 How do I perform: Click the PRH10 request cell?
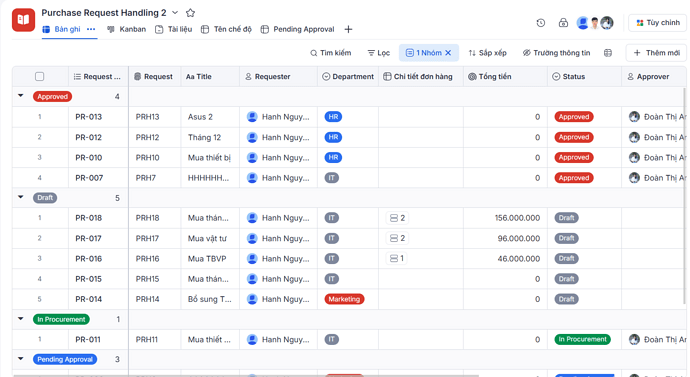tap(155, 157)
